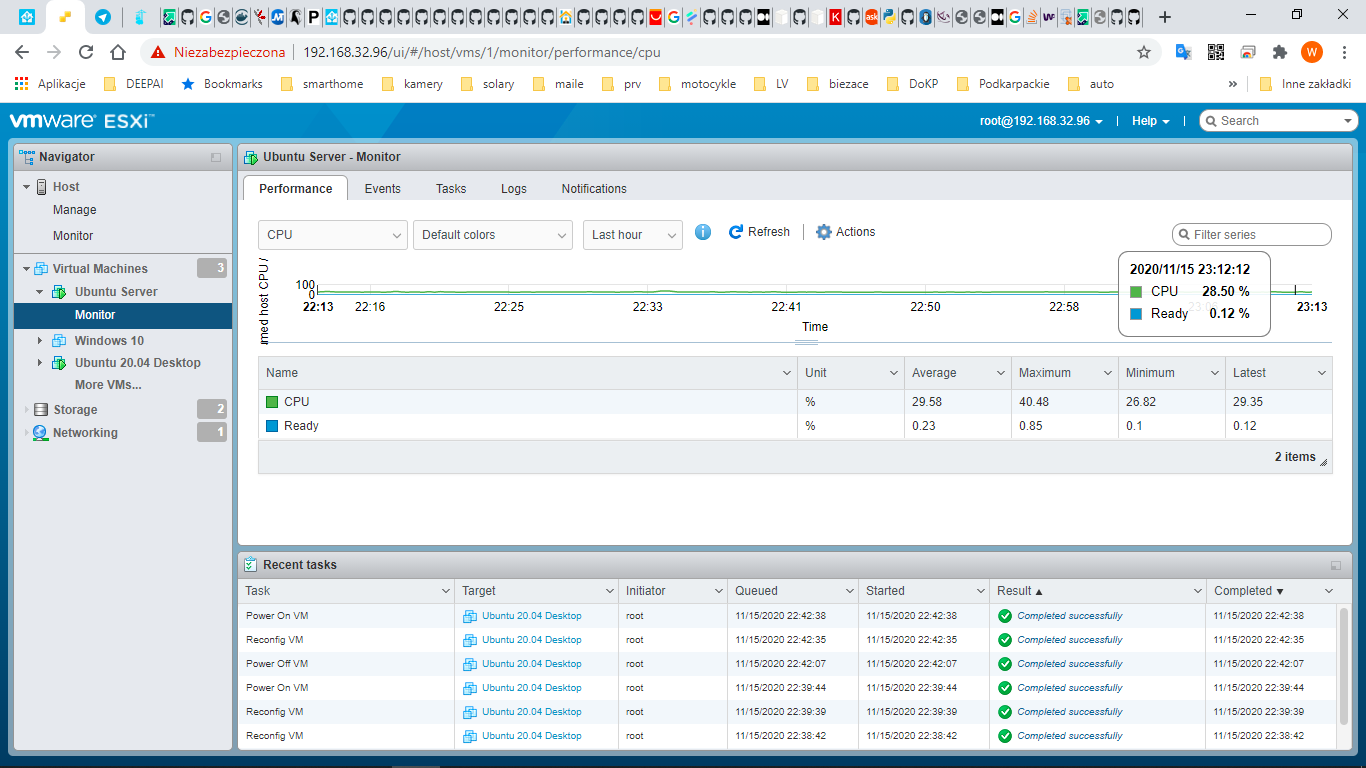Switch to the Notifications tab
The image size is (1366, 768).
[594, 188]
